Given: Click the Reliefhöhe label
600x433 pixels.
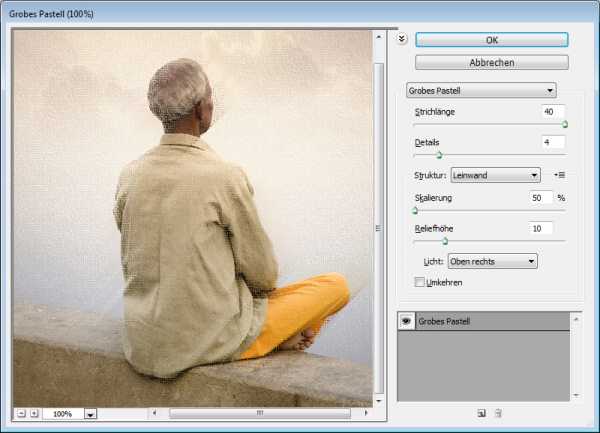Looking at the screenshot, I should point(434,228).
